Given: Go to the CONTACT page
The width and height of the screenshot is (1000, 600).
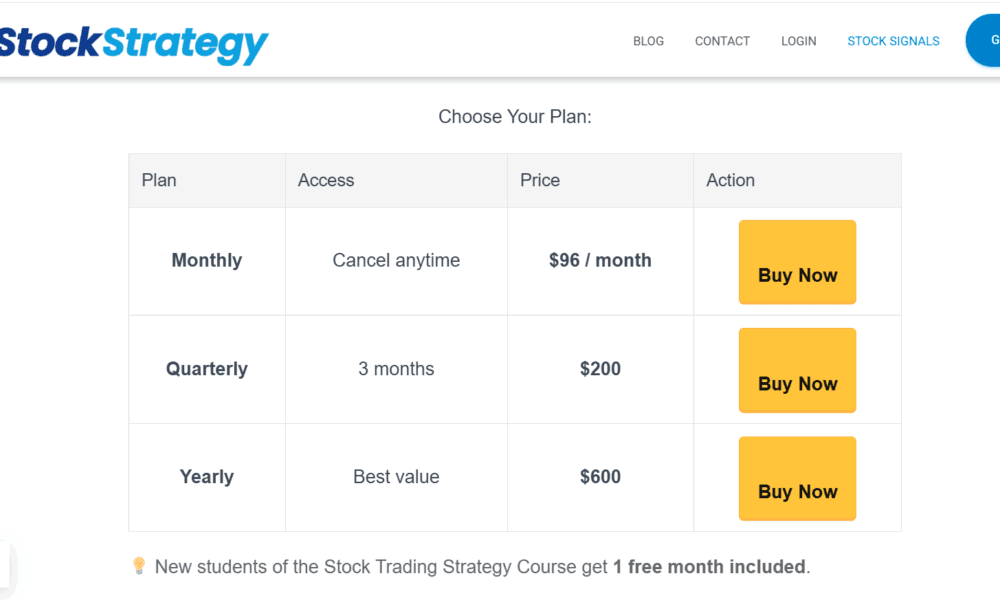Looking at the screenshot, I should pos(722,41).
